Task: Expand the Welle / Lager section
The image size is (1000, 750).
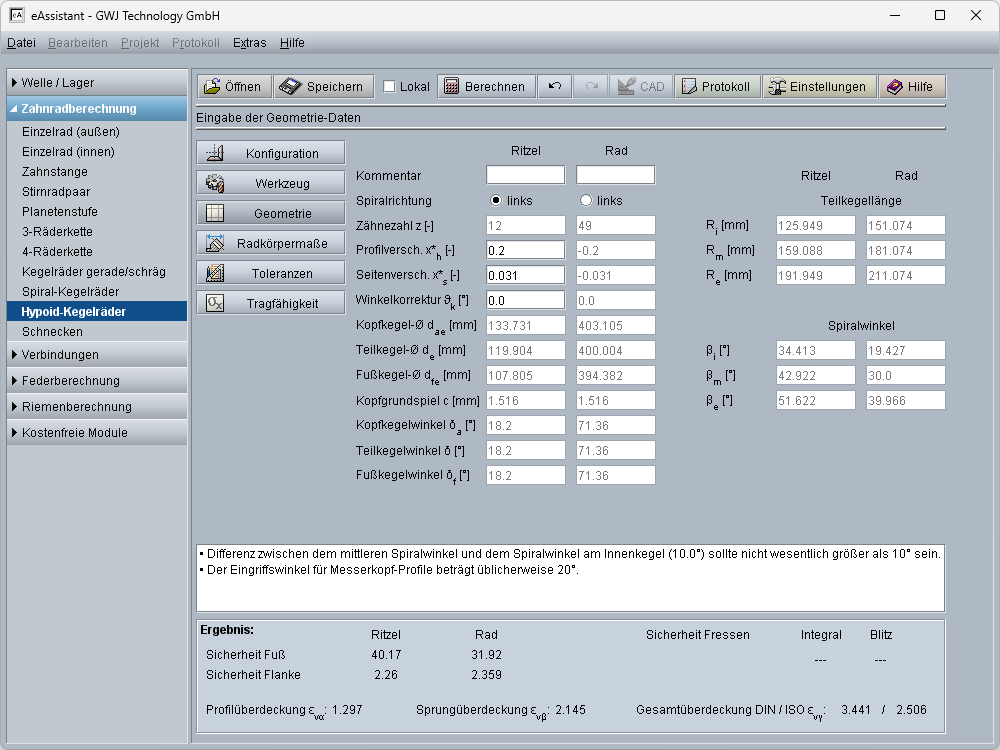Action: (97, 83)
